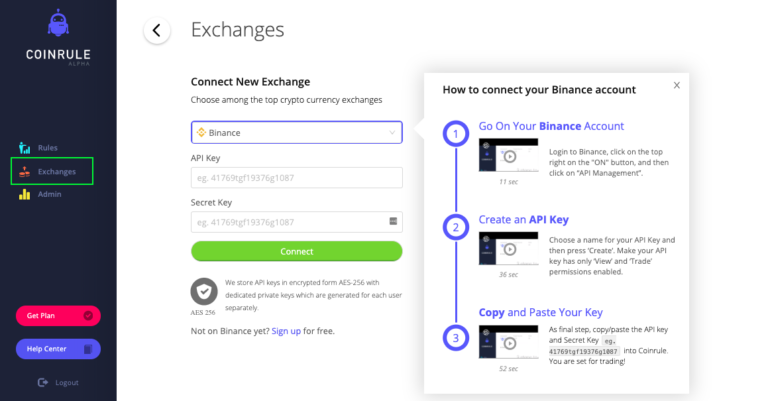Click the keyboard icon in Secret Key
This screenshot has width=768, height=401.
(393, 221)
